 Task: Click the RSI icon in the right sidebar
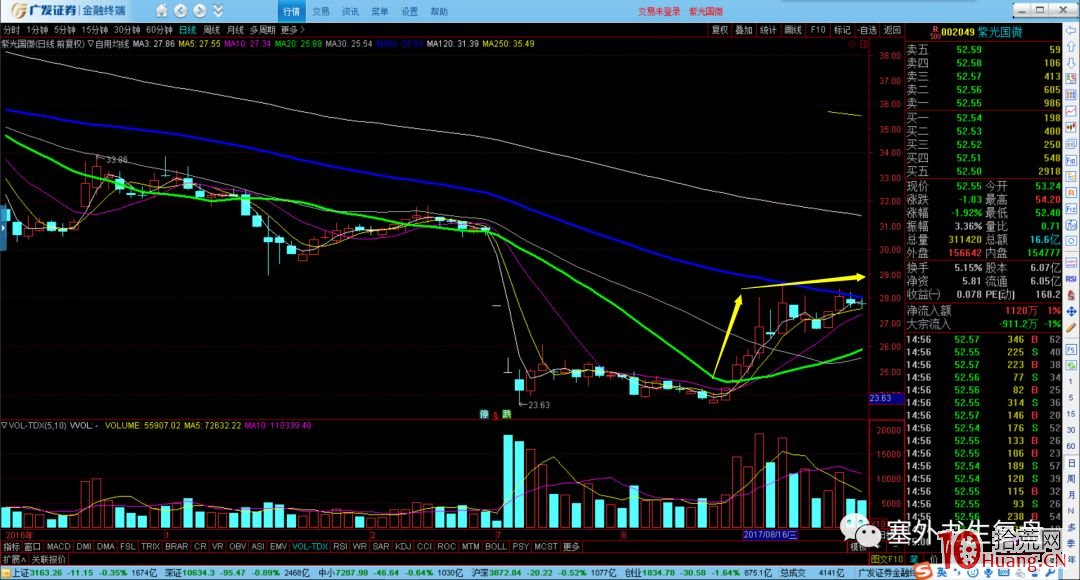pos(1071,279)
